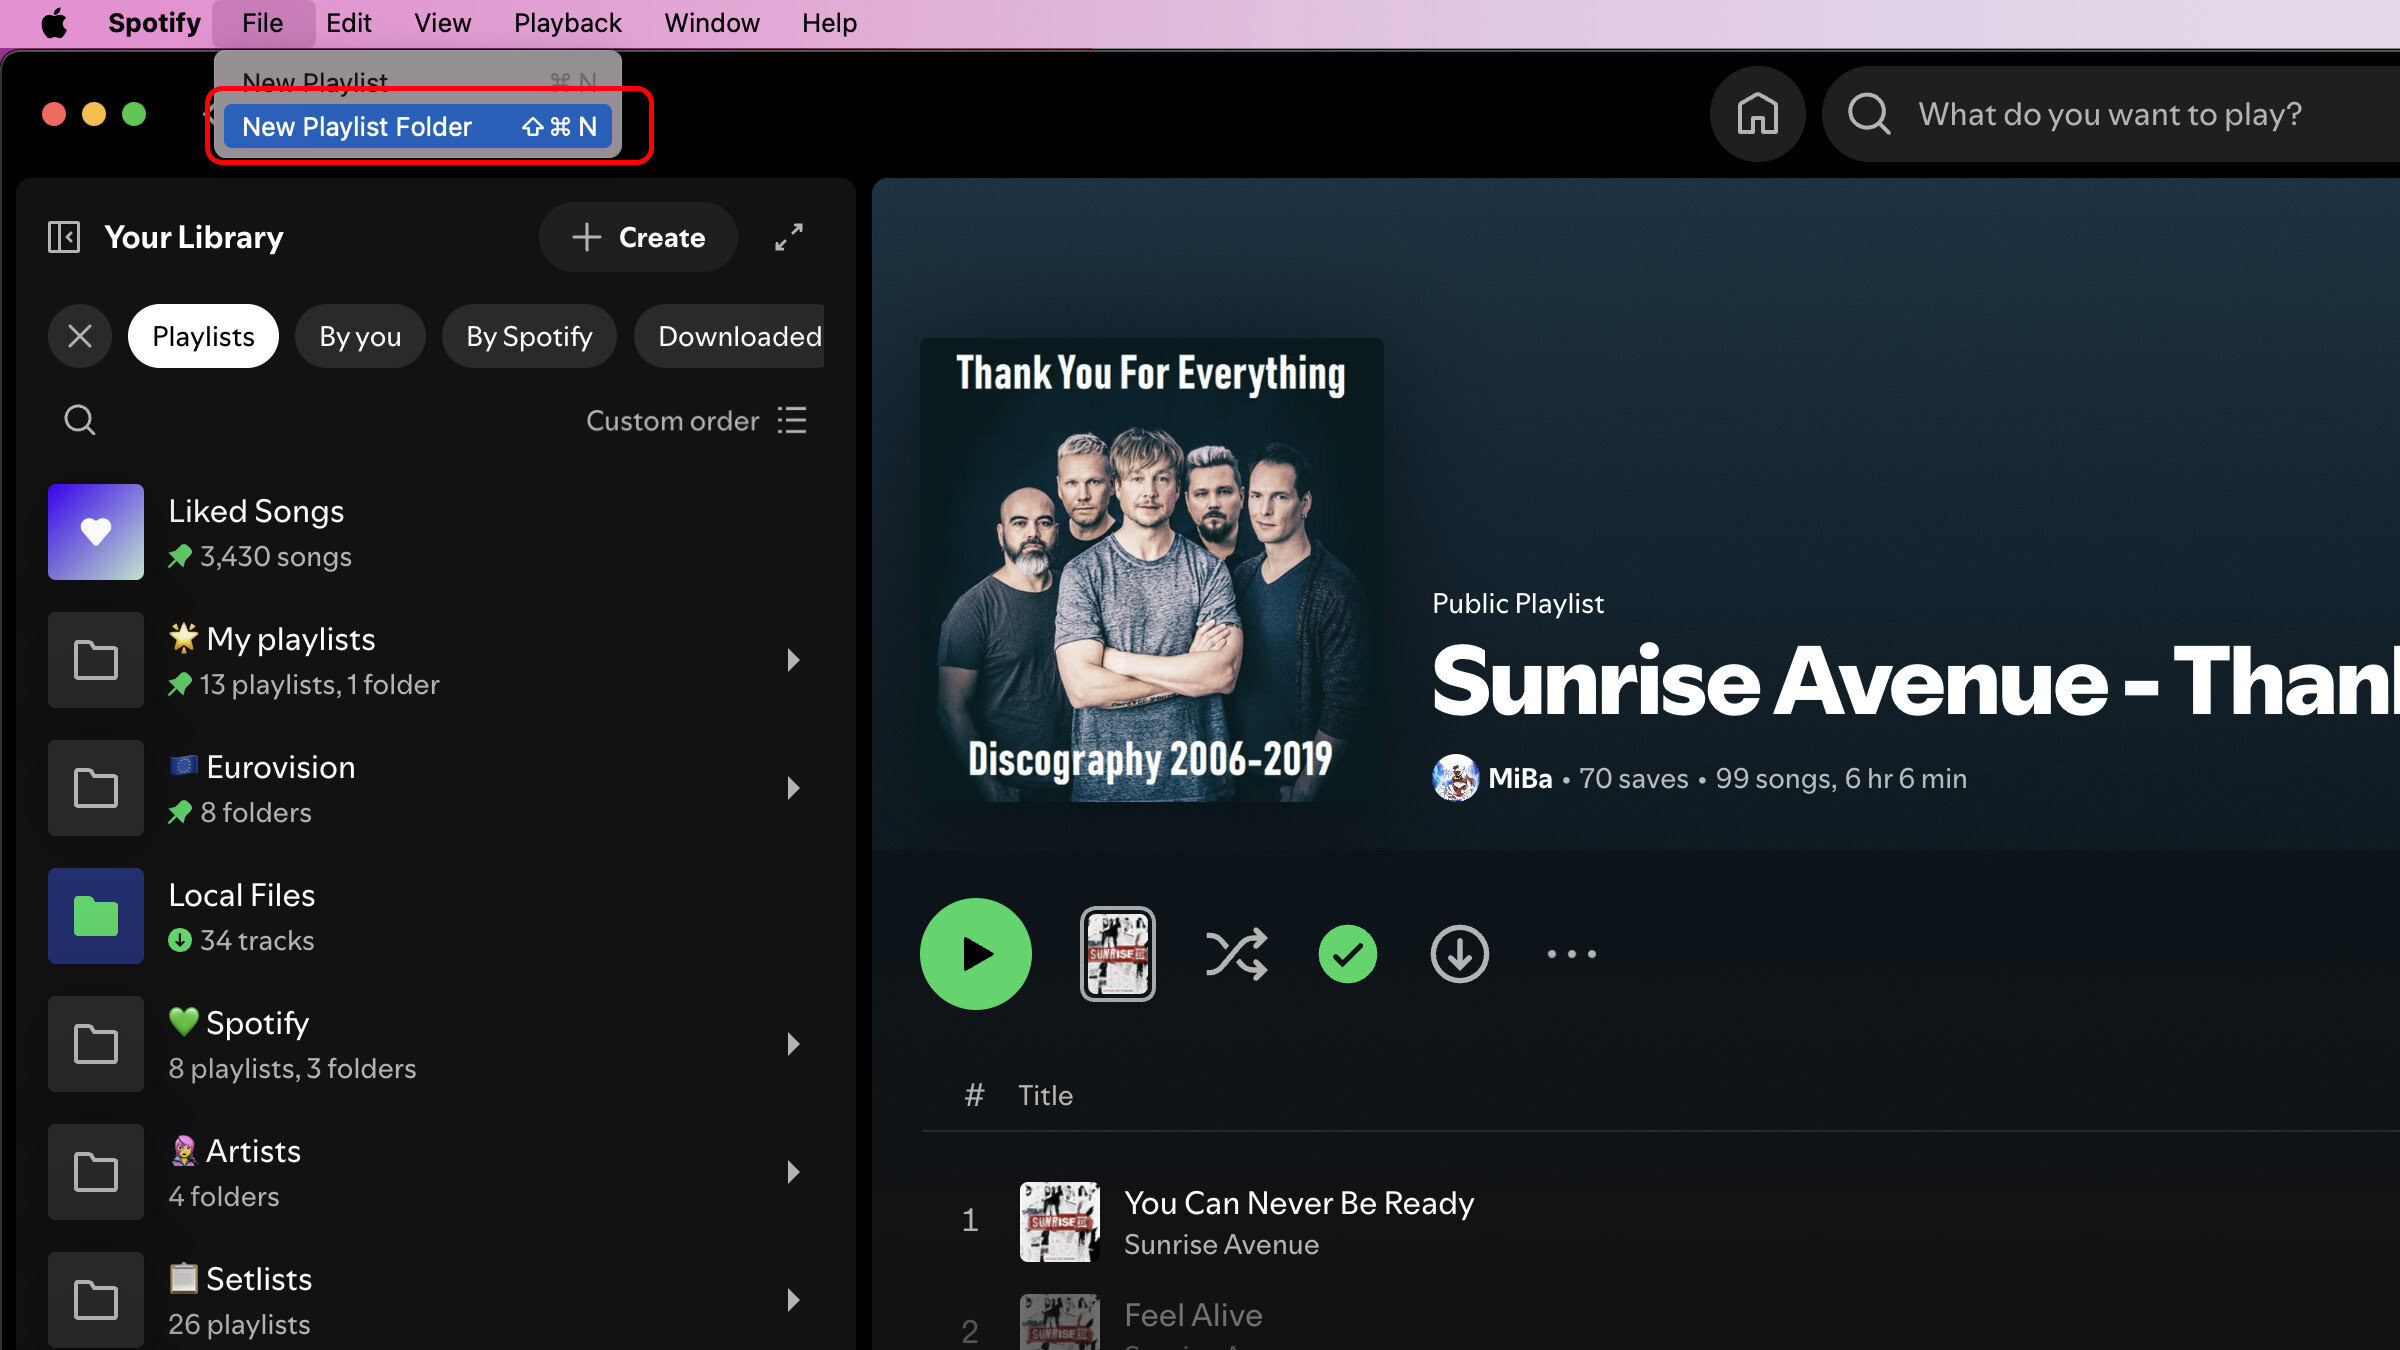Open MiBa's profile link
Screen dimensions: 2400x1350
pyautogui.click(x=1519, y=778)
